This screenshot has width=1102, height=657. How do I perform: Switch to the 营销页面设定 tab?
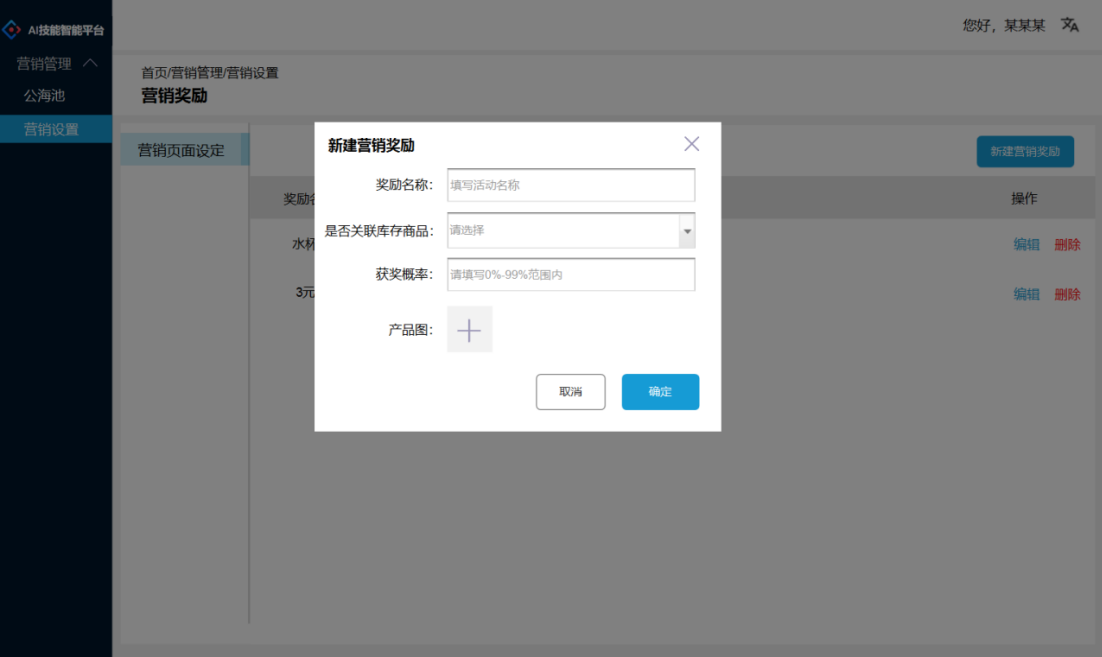coord(184,149)
